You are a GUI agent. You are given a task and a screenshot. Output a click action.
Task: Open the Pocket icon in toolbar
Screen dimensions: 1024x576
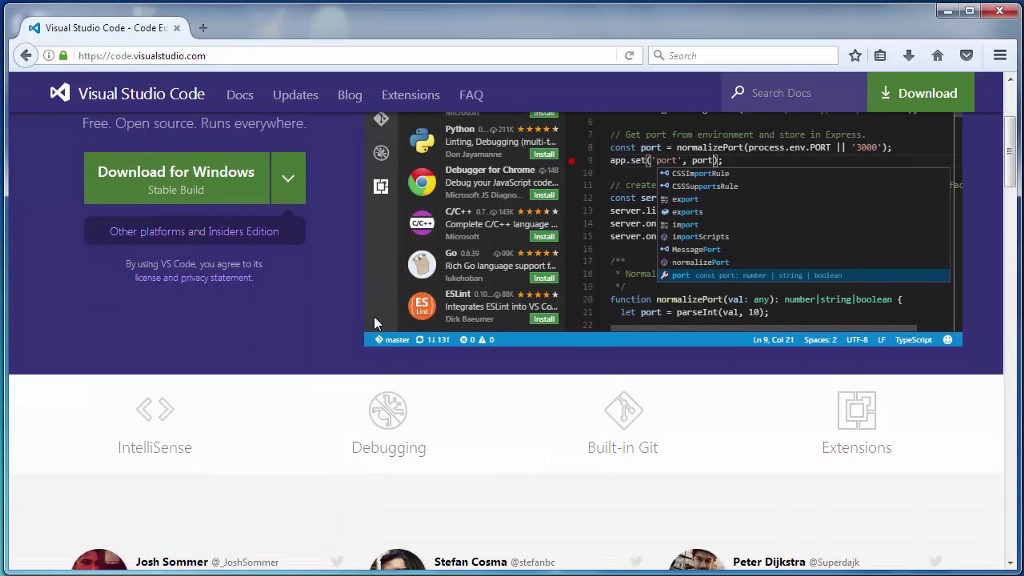coord(967,56)
